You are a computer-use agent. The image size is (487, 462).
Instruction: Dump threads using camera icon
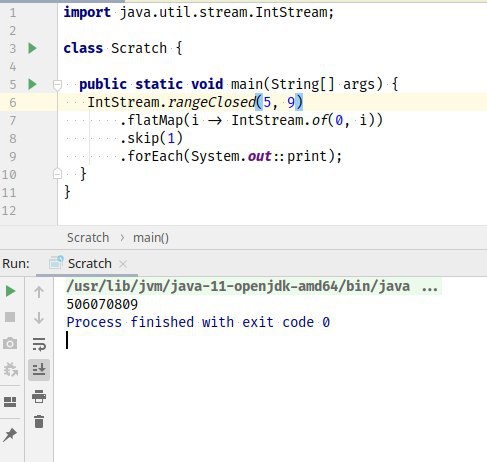click(x=10, y=343)
